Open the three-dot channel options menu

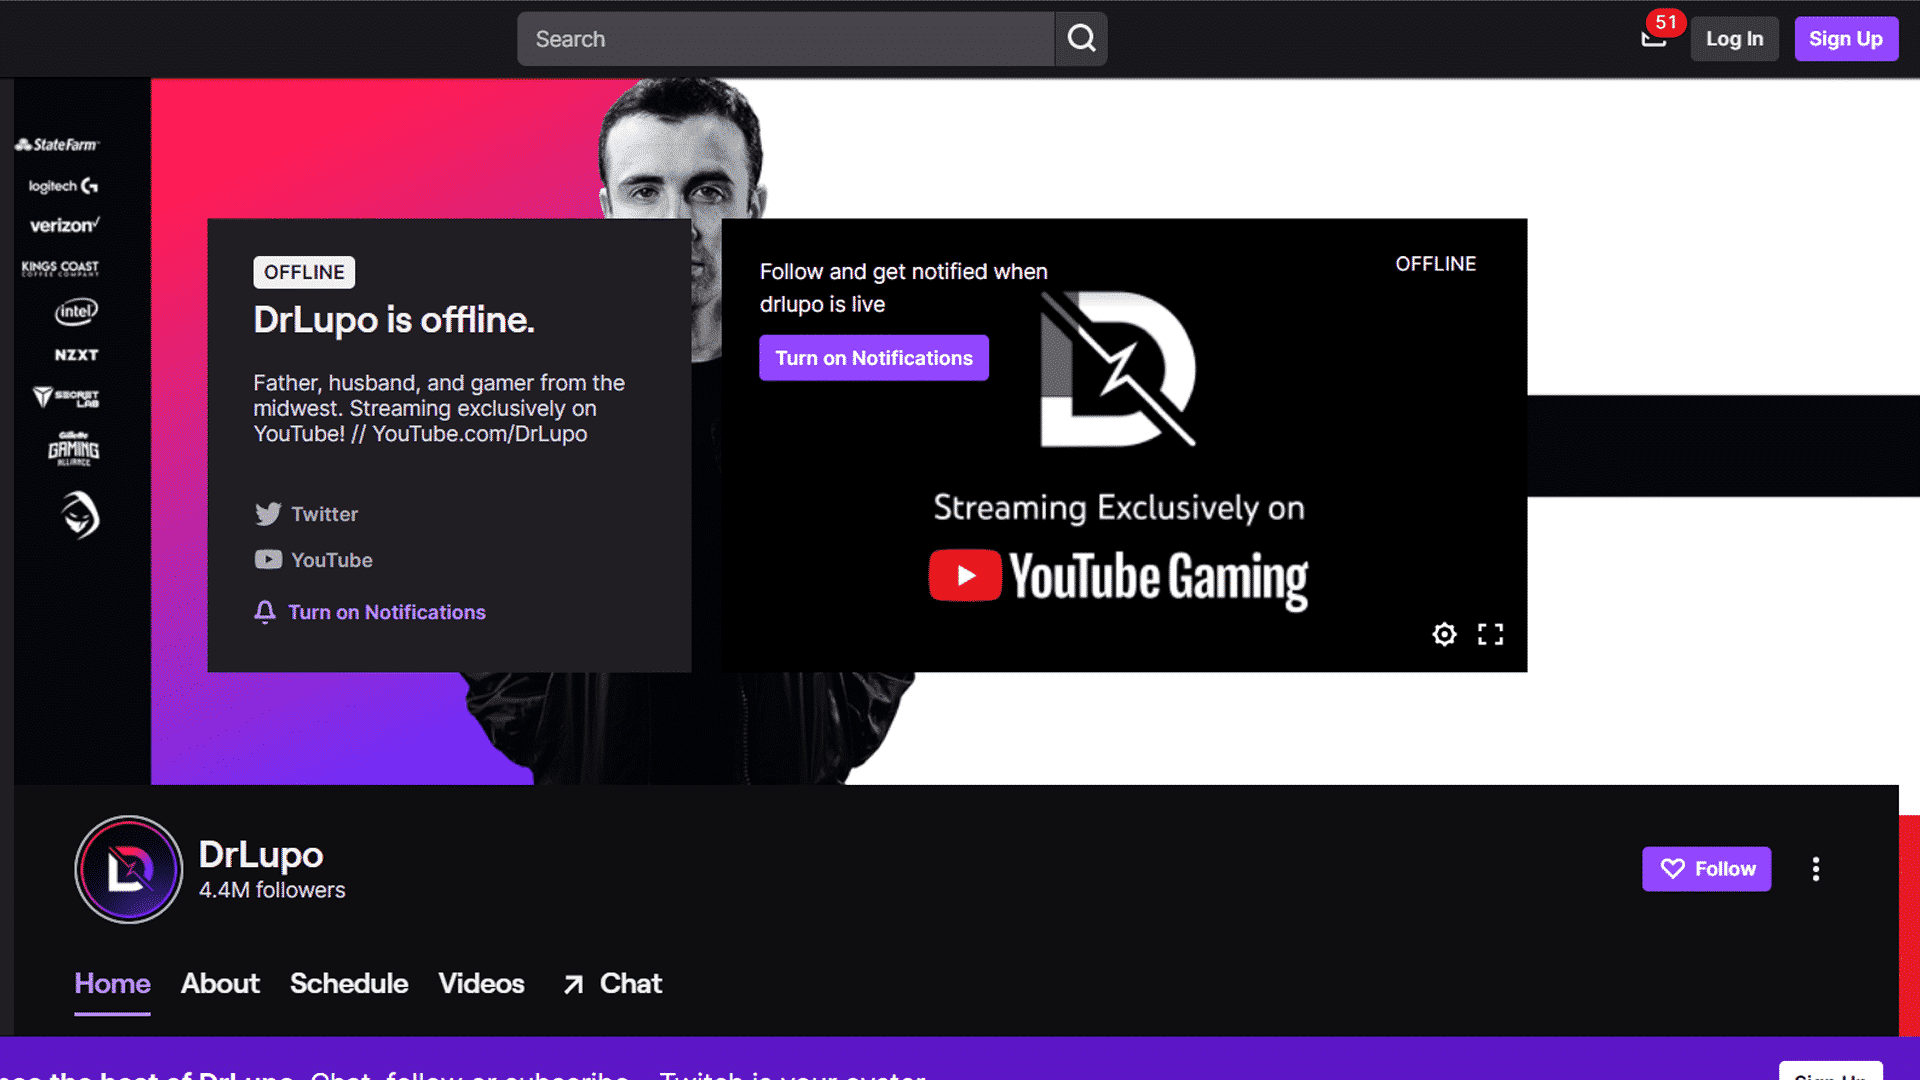[x=1816, y=869]
